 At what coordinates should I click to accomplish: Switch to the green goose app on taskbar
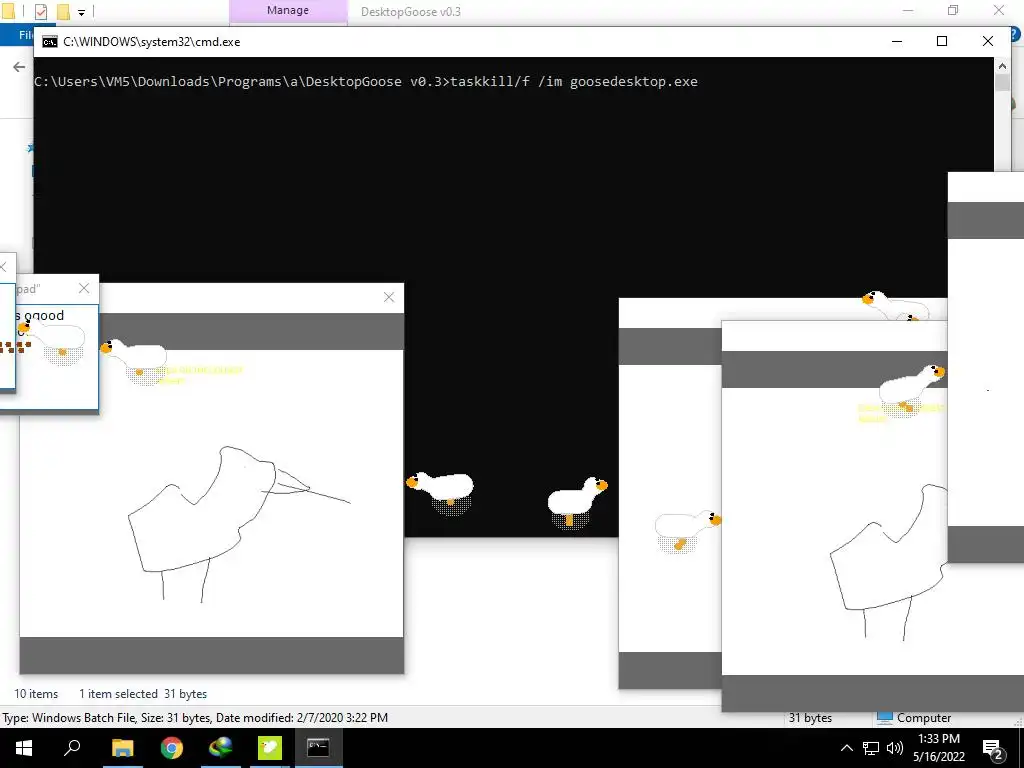click(270, 748)
